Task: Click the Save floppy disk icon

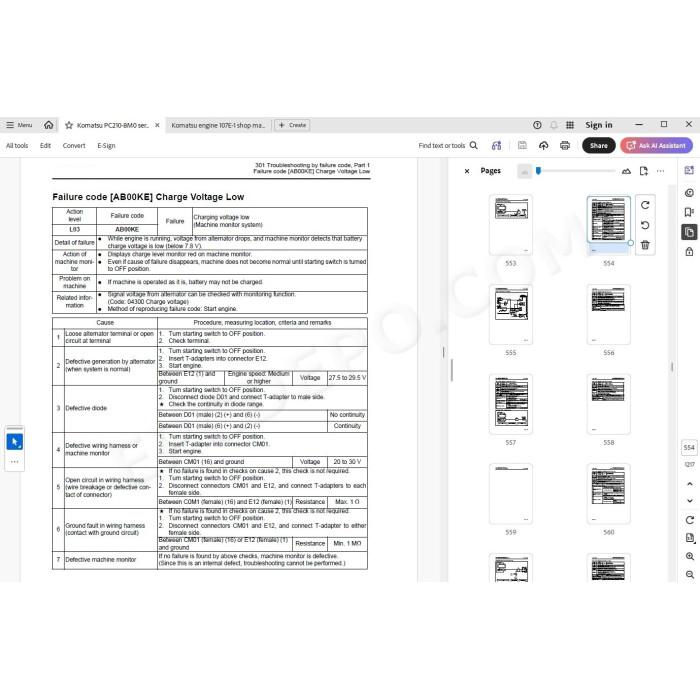Action: (x=522, y=146)
